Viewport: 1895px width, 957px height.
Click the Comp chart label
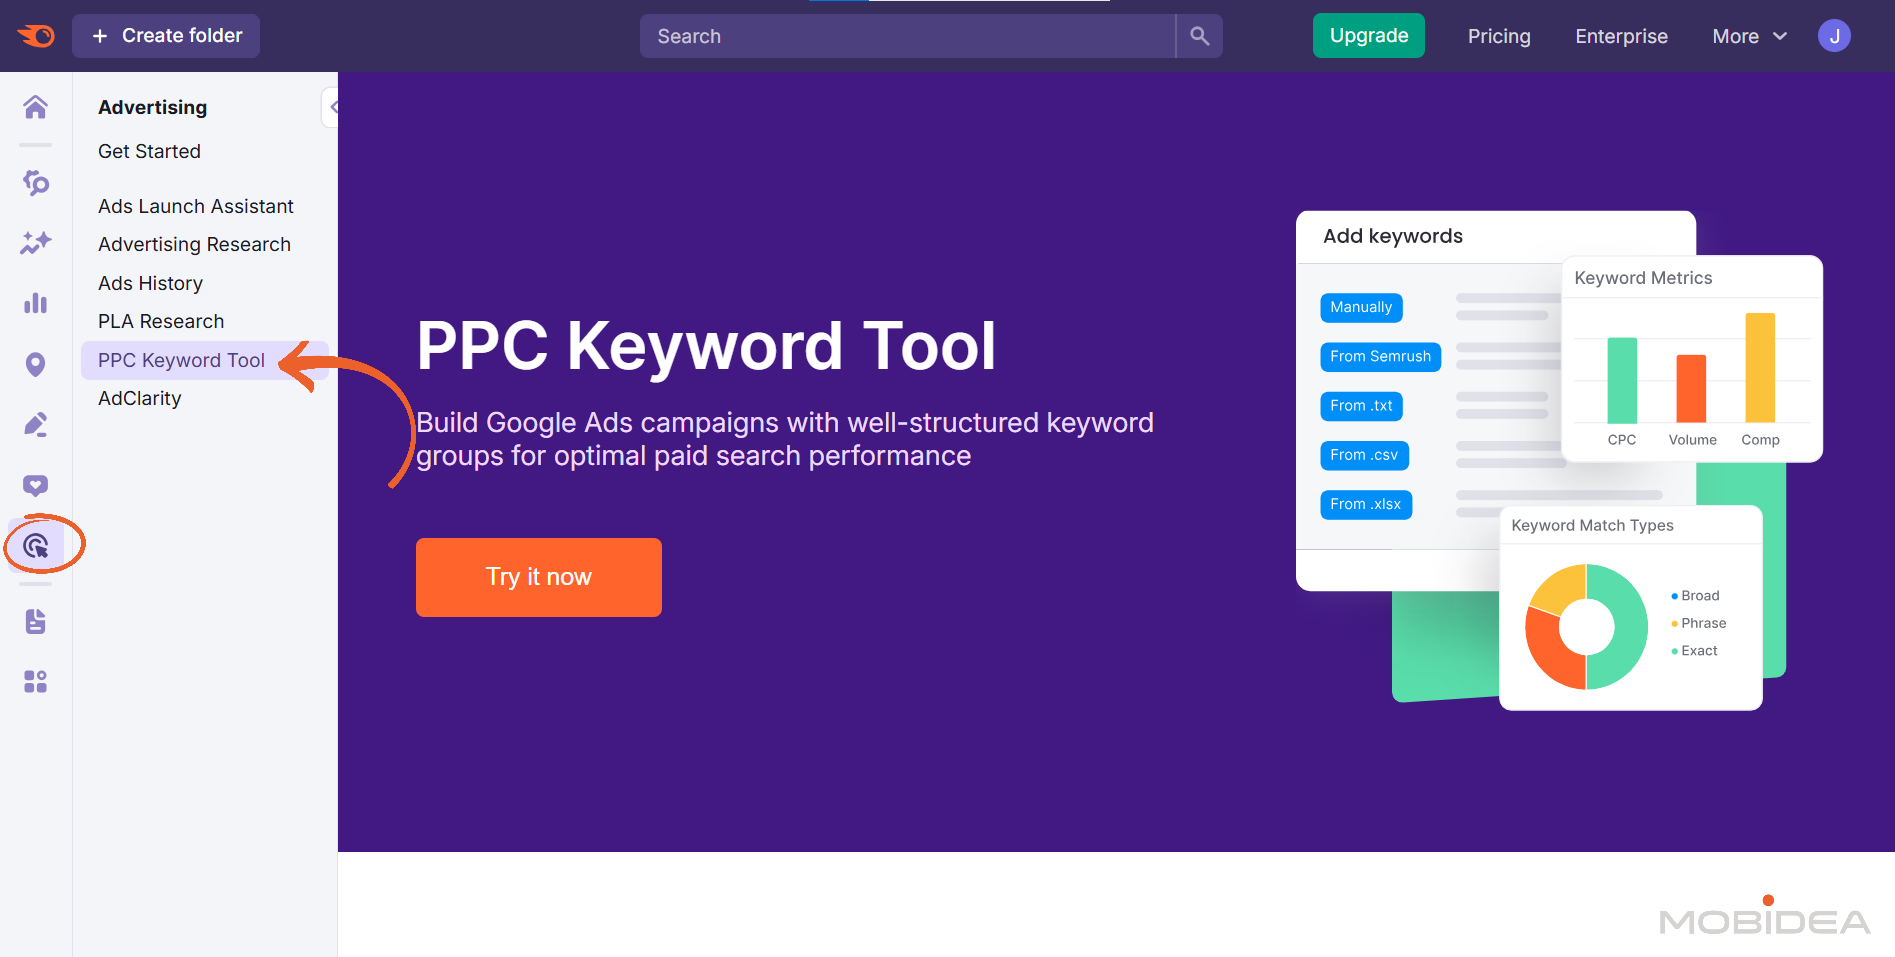pyautogui.click(x=1760, y=440)
